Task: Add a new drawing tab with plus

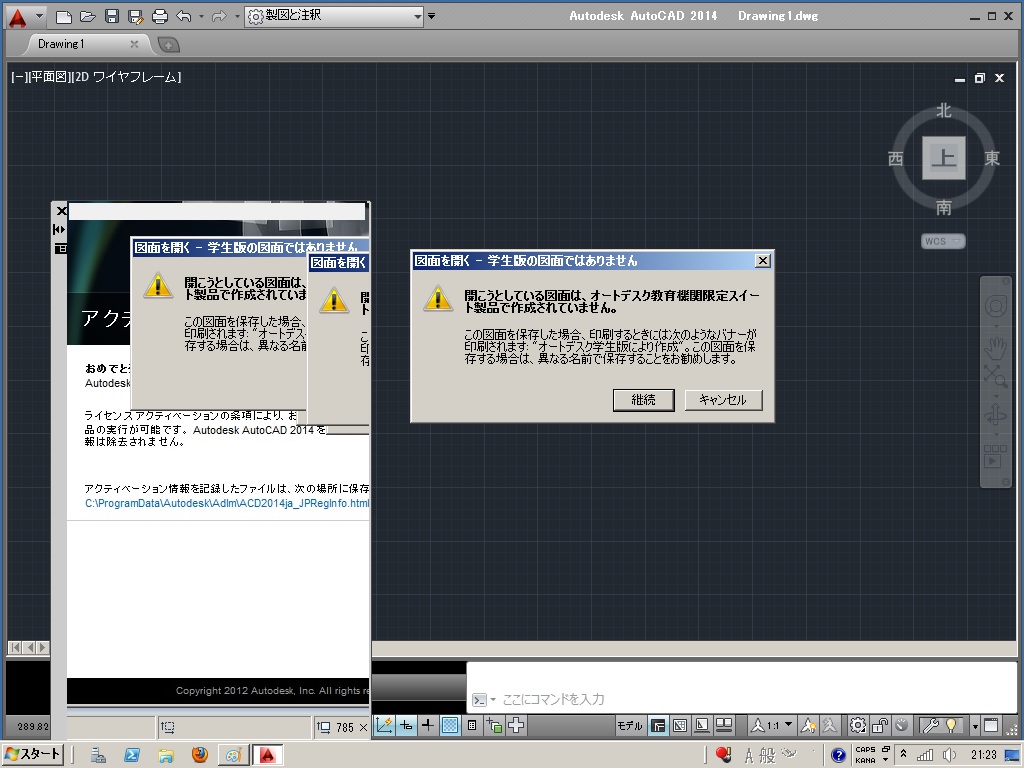Action: point(168,44)
